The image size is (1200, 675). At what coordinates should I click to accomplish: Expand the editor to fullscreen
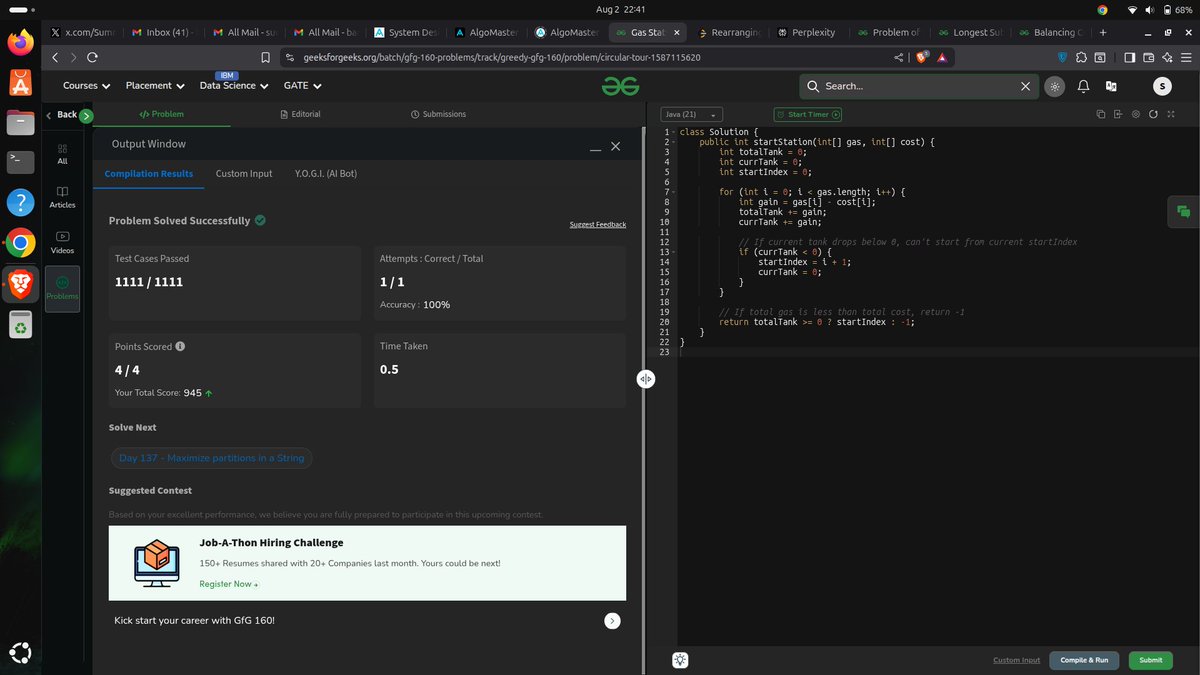[1170, 114]
